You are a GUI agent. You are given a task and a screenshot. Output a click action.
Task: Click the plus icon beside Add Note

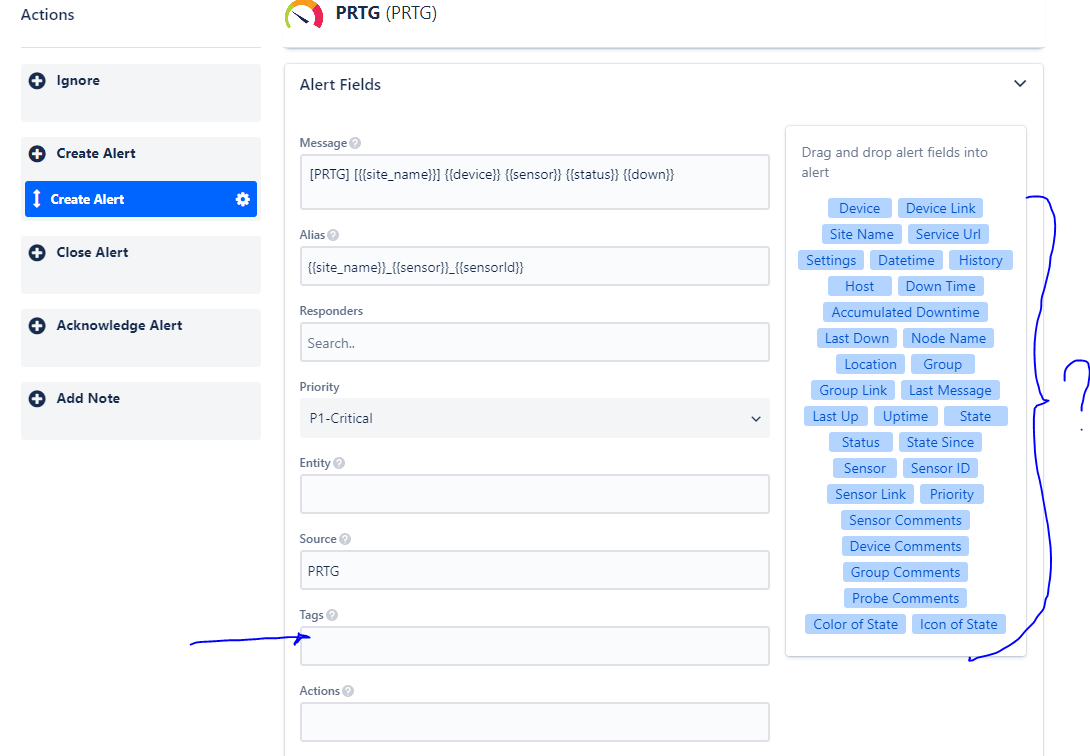click(38, 399)
